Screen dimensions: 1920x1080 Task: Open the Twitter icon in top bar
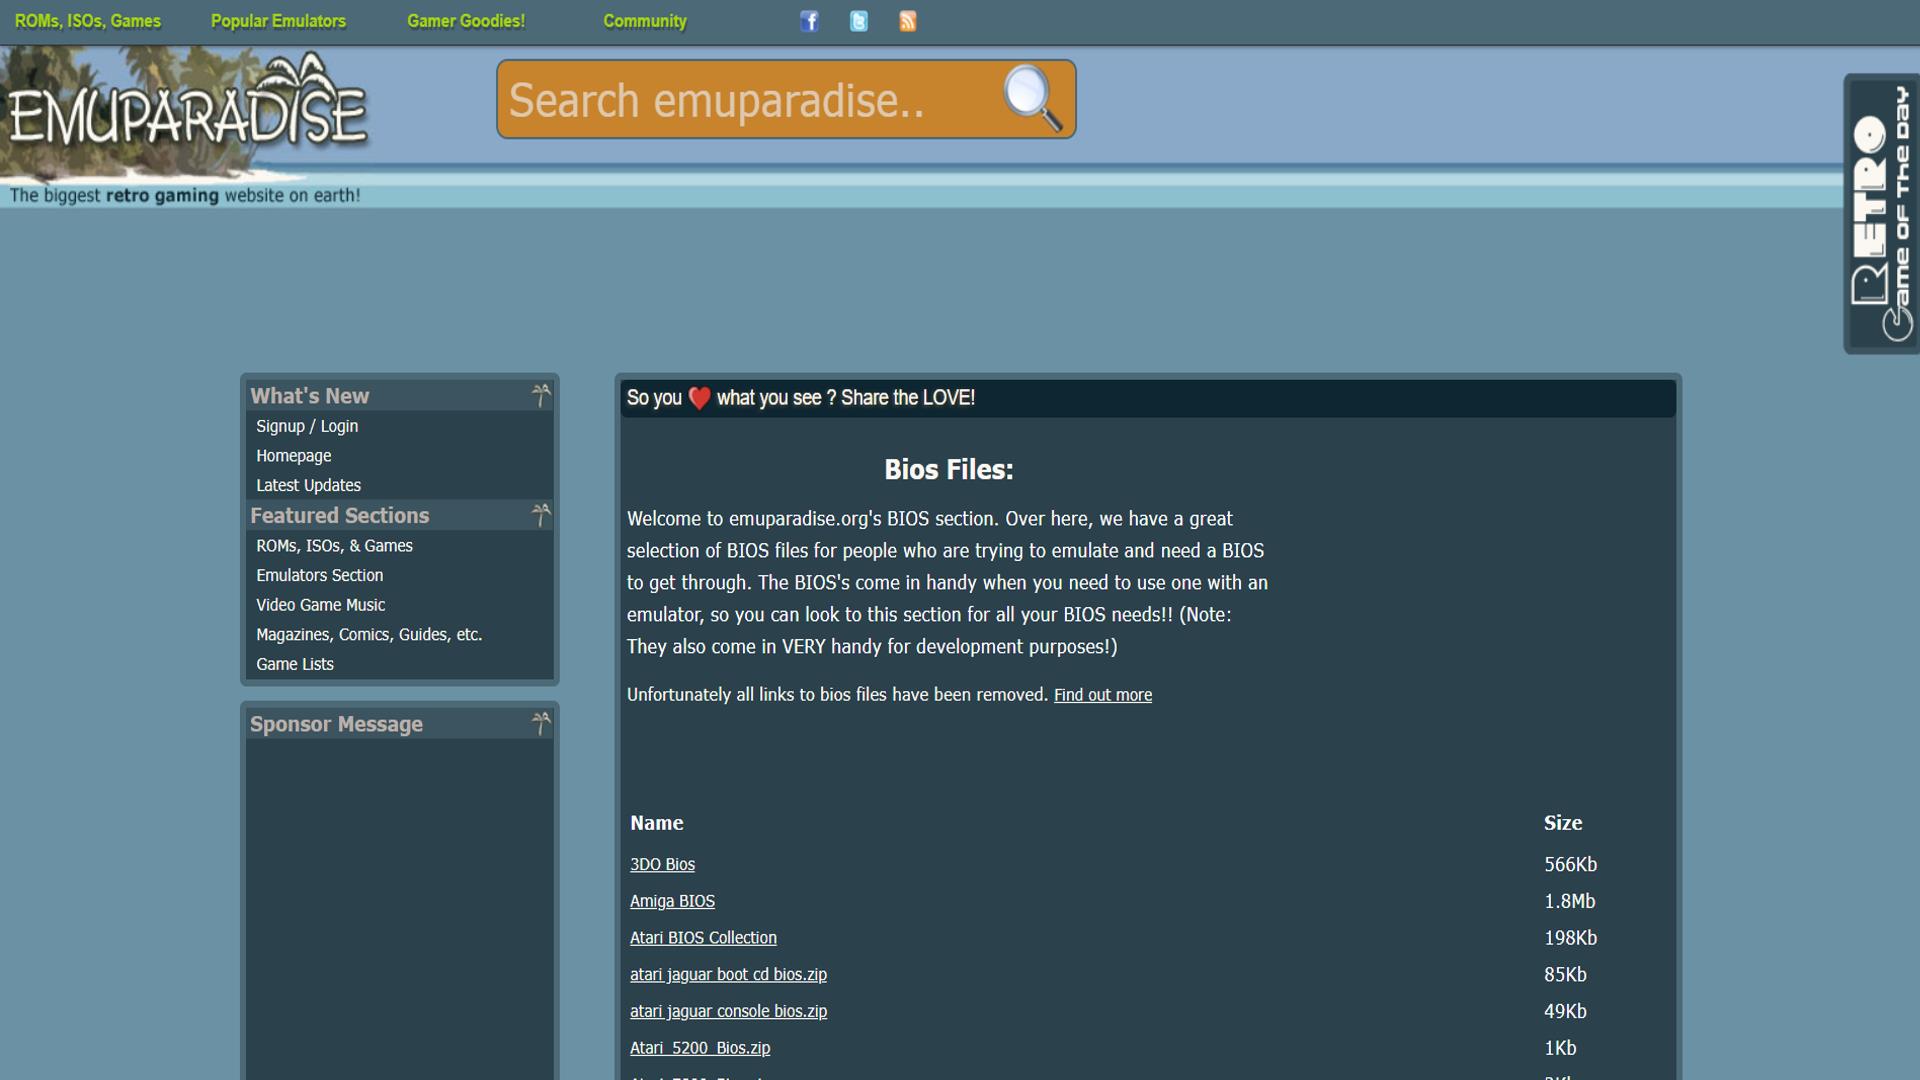[859, 21]
